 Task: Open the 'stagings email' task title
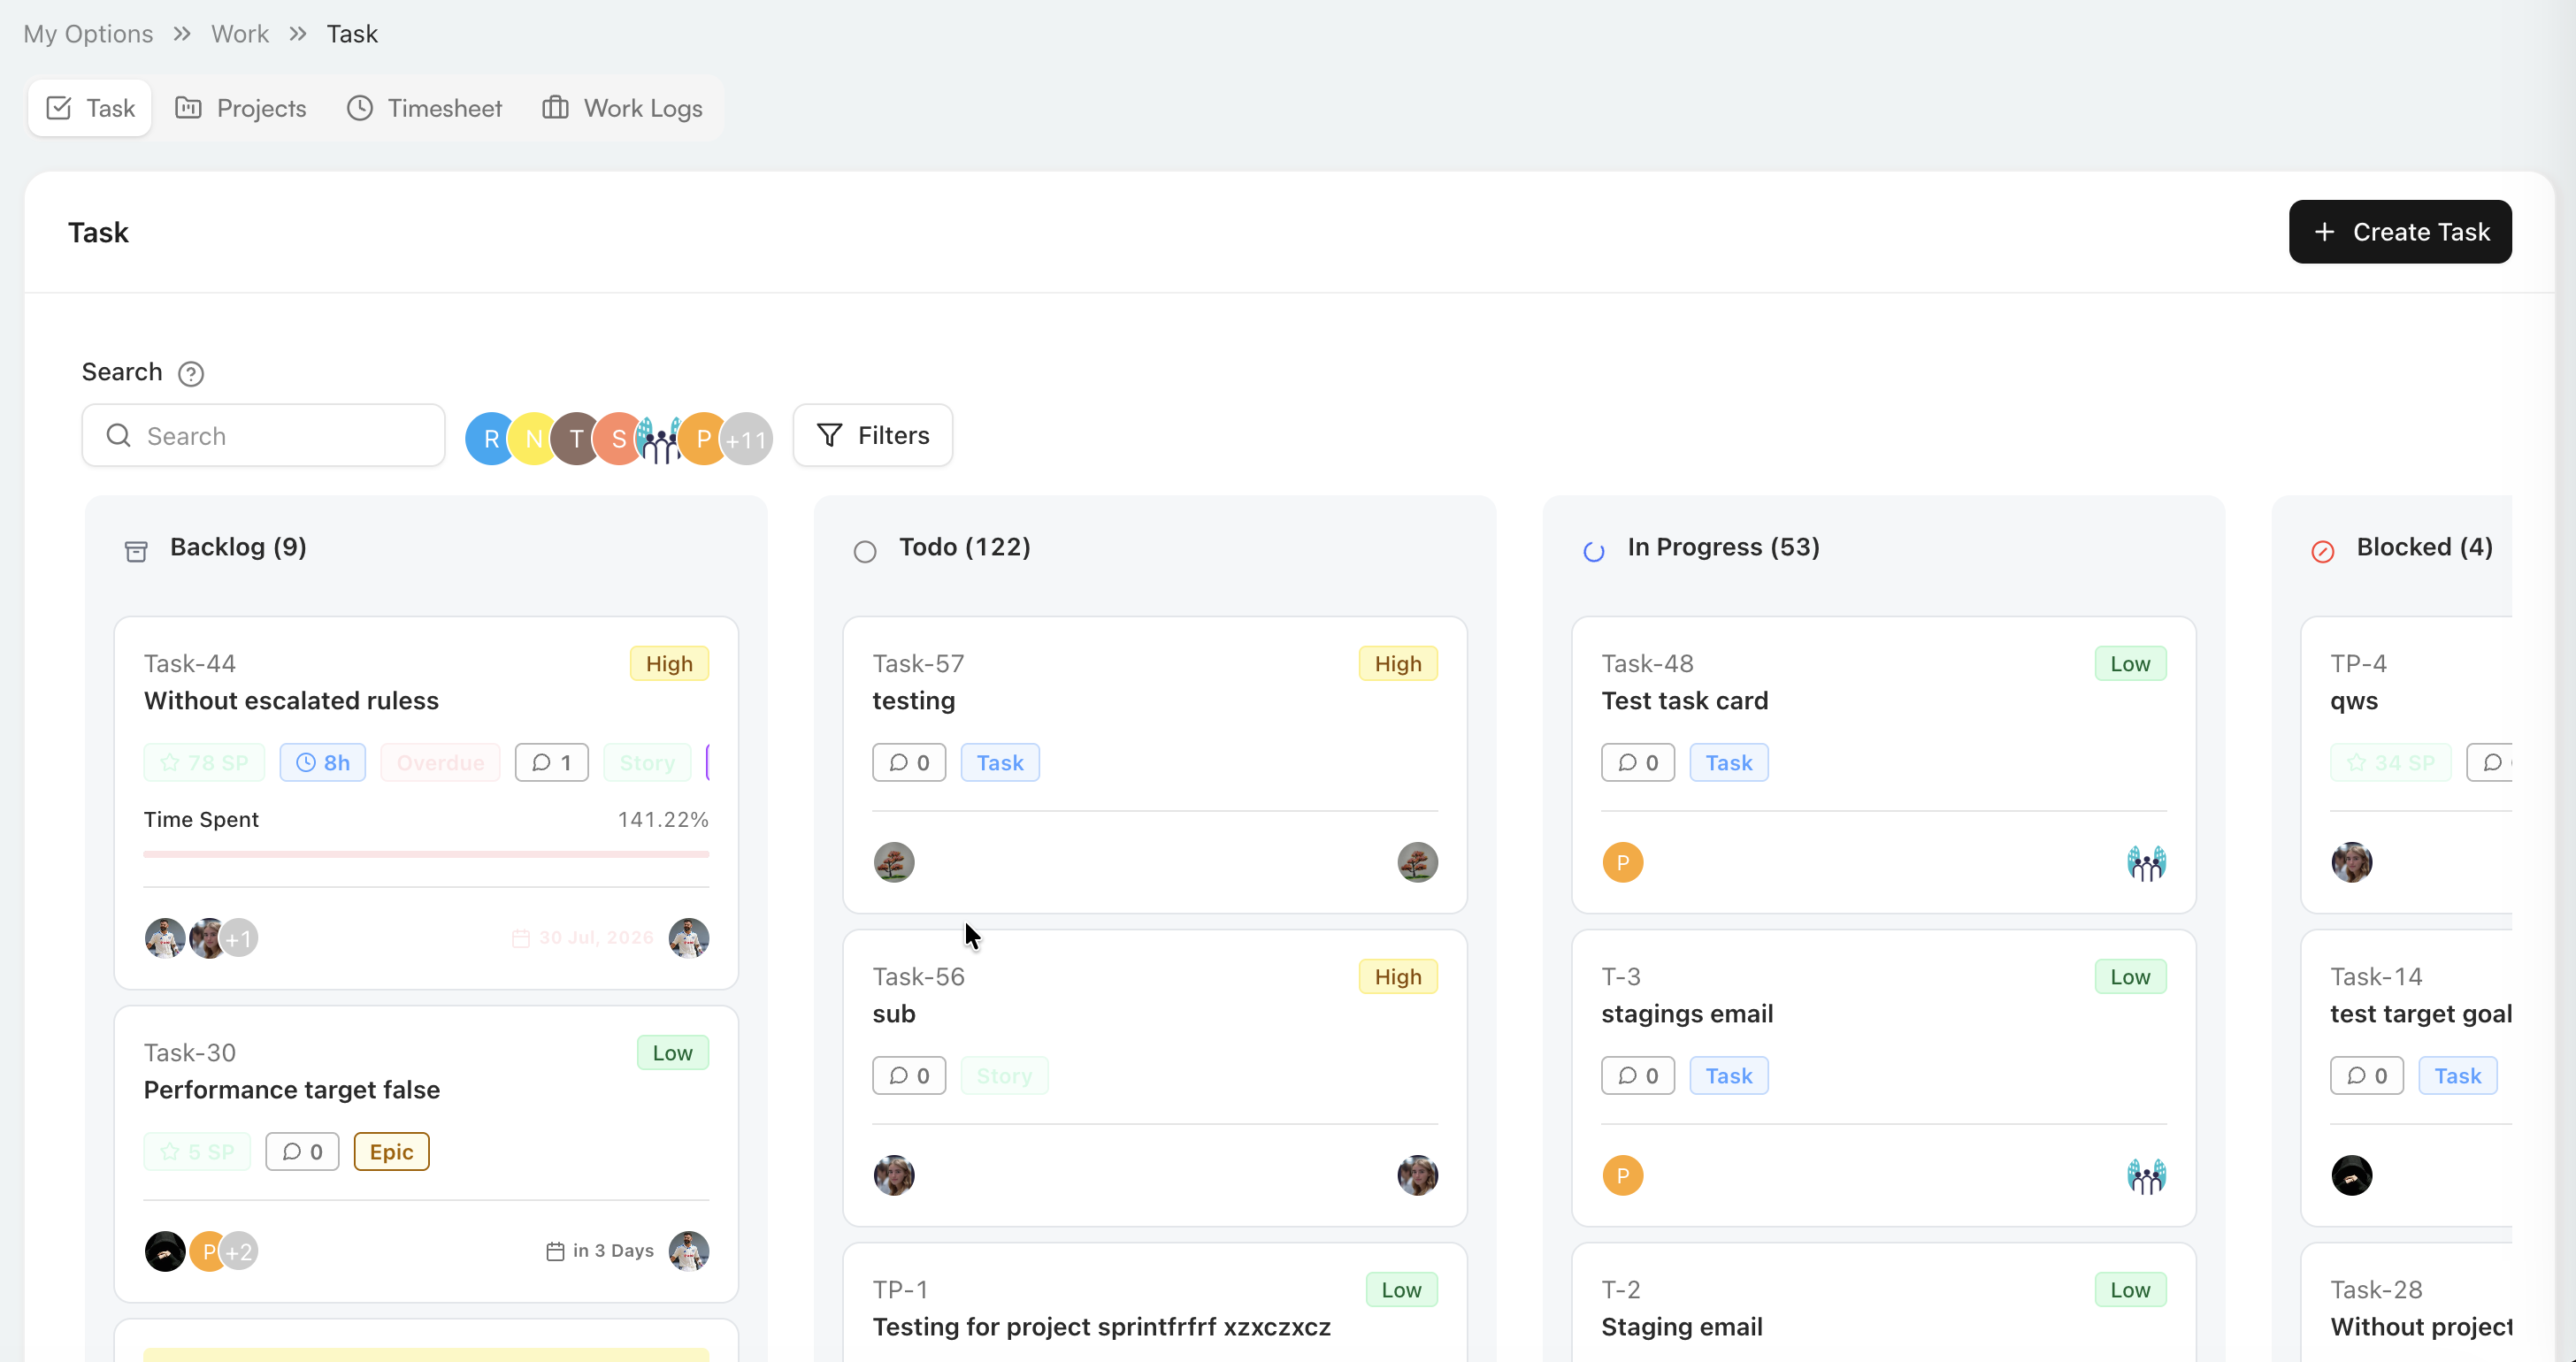tap(1686, 1013)
